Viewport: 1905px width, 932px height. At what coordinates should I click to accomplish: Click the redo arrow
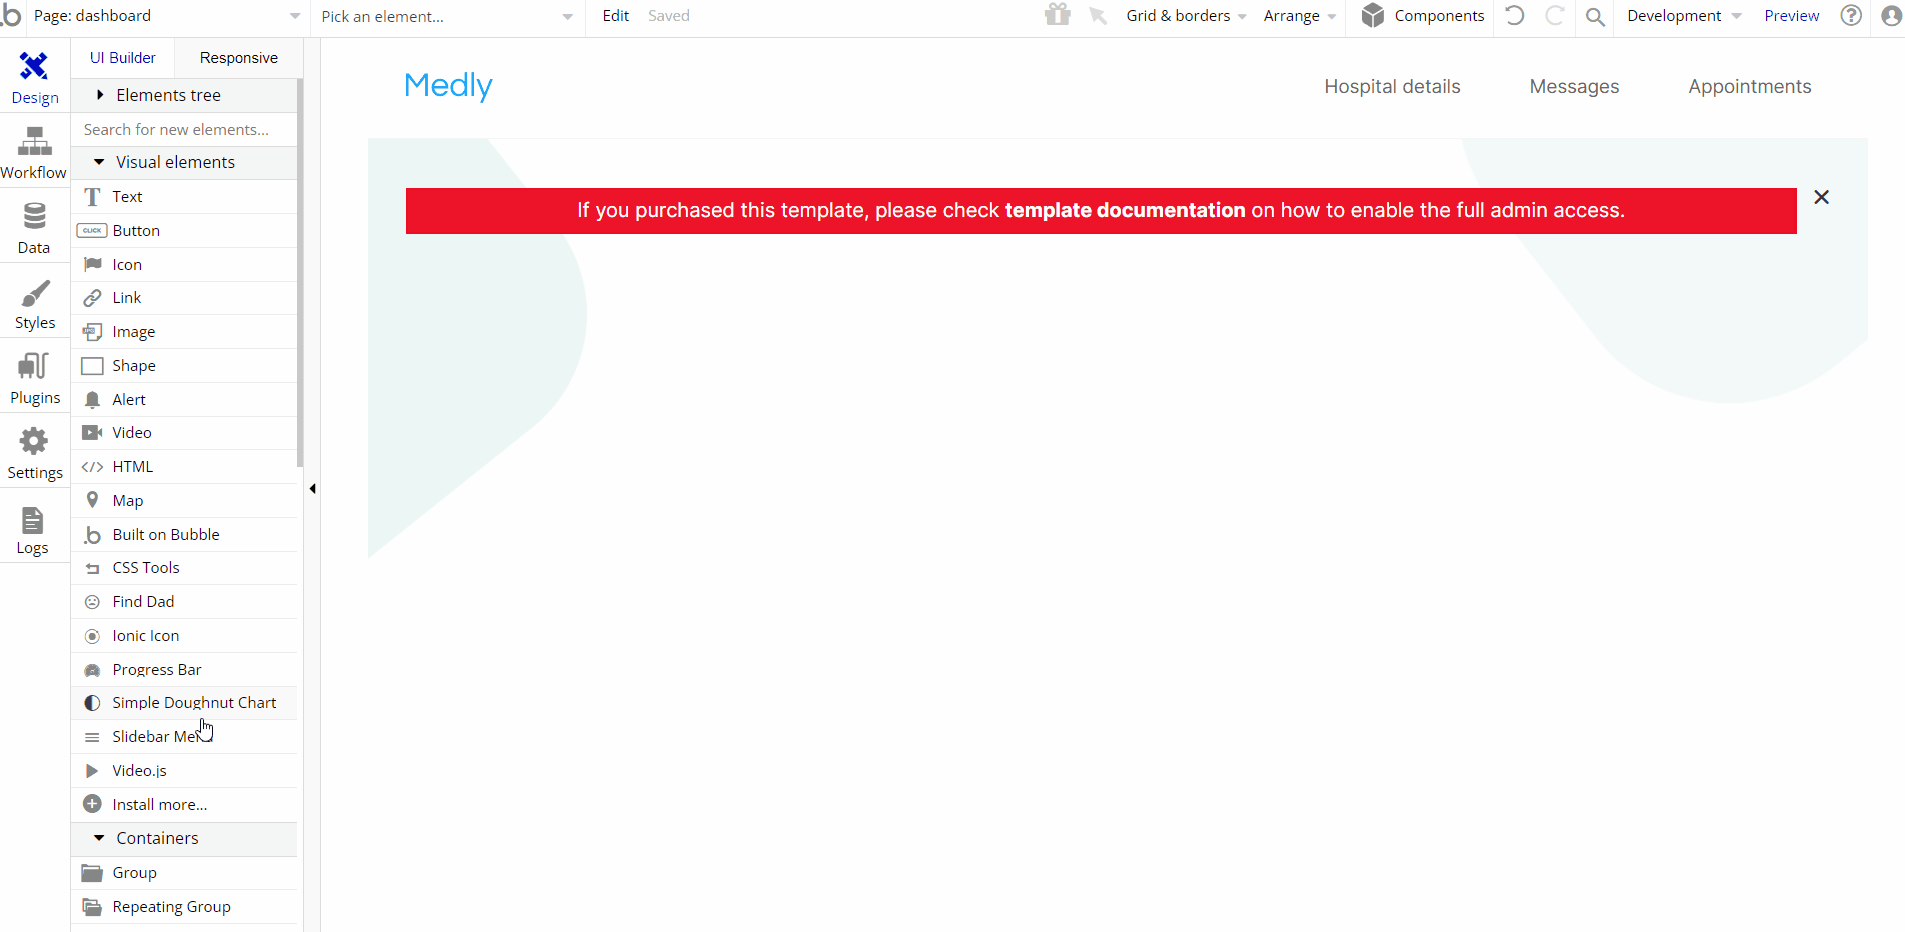[1555, 16]
